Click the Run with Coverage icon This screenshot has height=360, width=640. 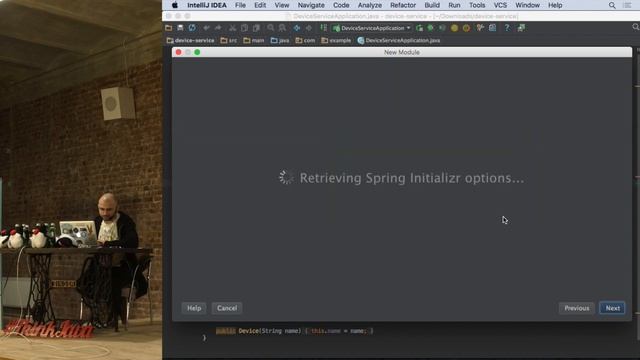(x=442, y=28)
